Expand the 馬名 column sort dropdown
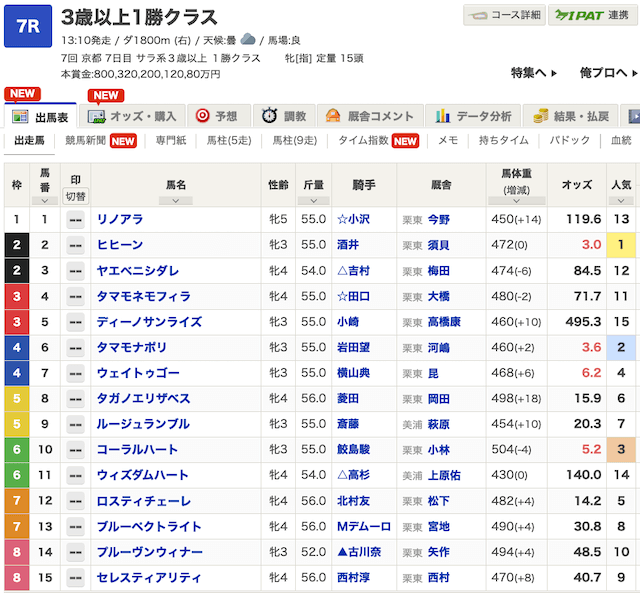This screenshot has width=640, height=593. [x=175, y=200]
